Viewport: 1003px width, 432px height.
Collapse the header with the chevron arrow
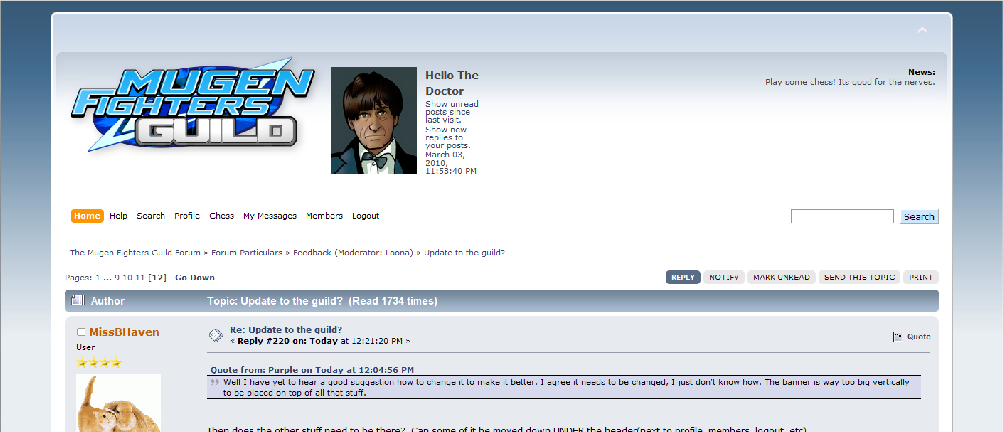922,30
